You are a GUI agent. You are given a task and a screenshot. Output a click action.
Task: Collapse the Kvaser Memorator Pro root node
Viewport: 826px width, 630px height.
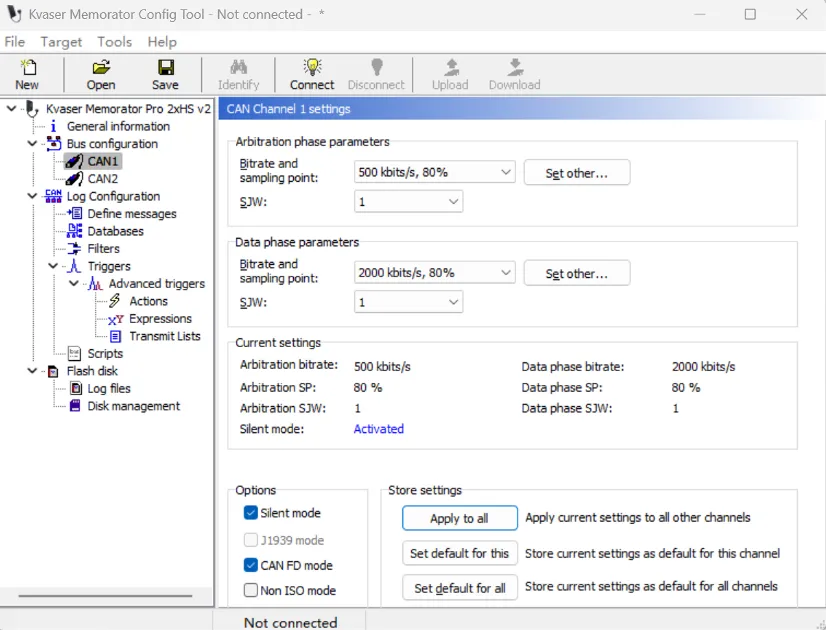tap(11, 109)
